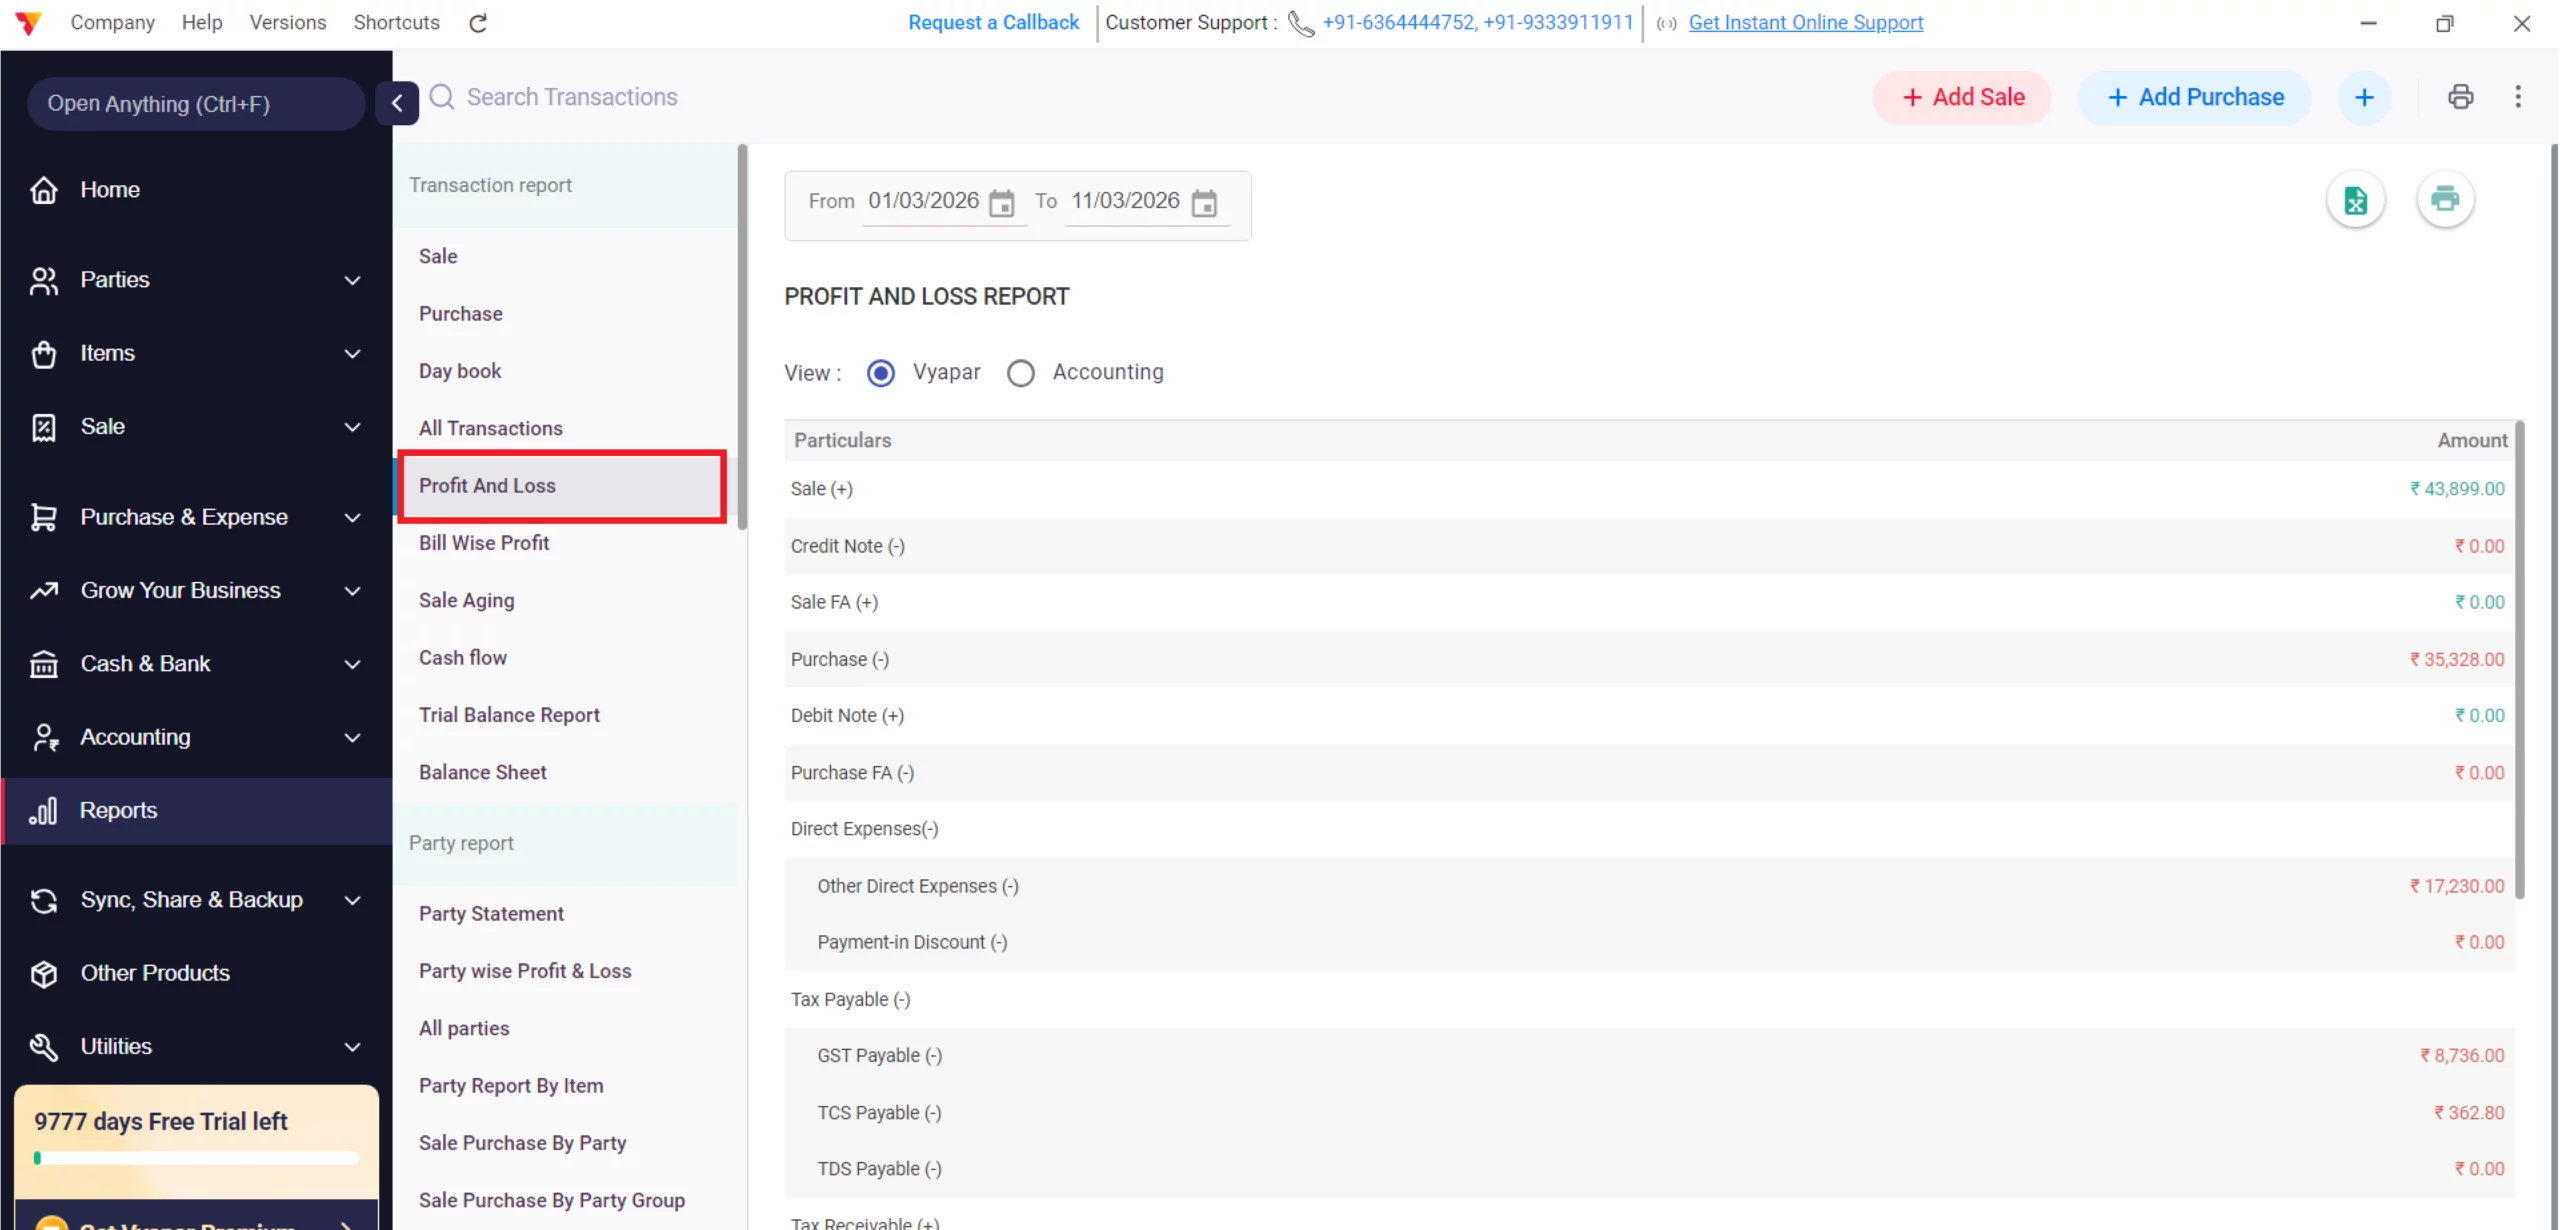Click the refresh icon in menu bar
Viewport: 2560px width, 1230px height.
click(x=478, y=23)
